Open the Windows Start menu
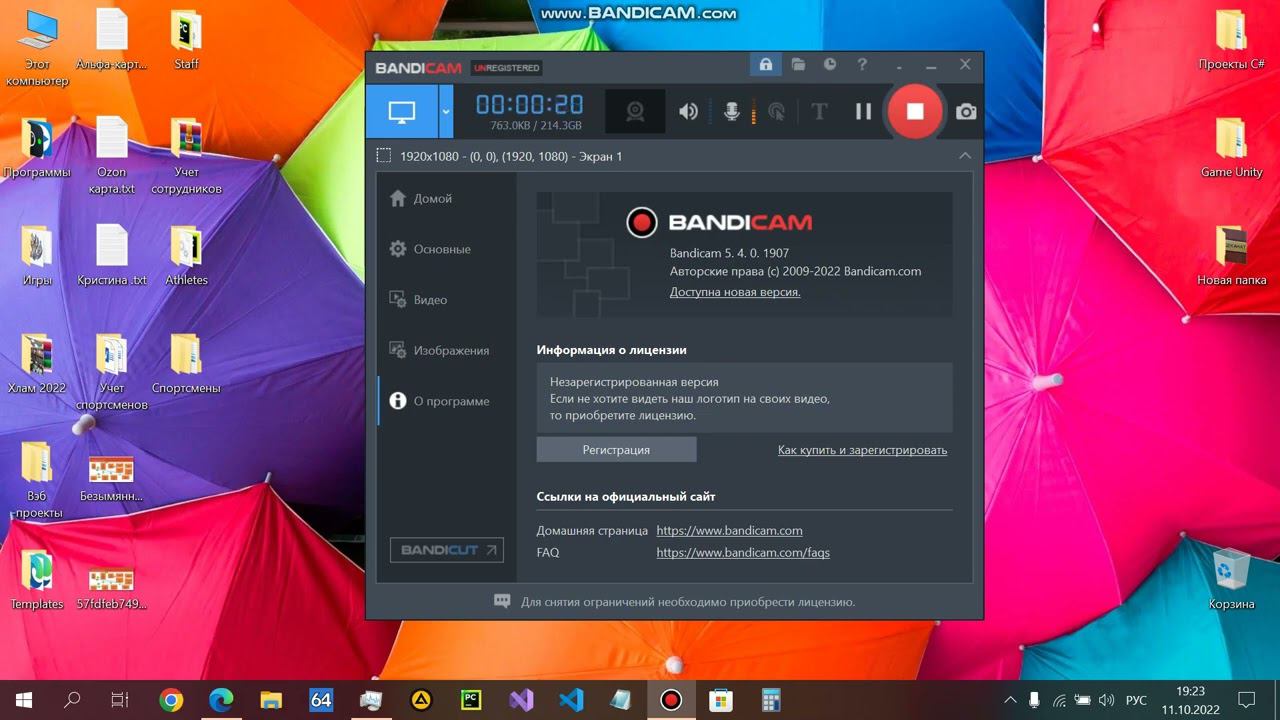 pyautogui.click(x=23, y=700)
